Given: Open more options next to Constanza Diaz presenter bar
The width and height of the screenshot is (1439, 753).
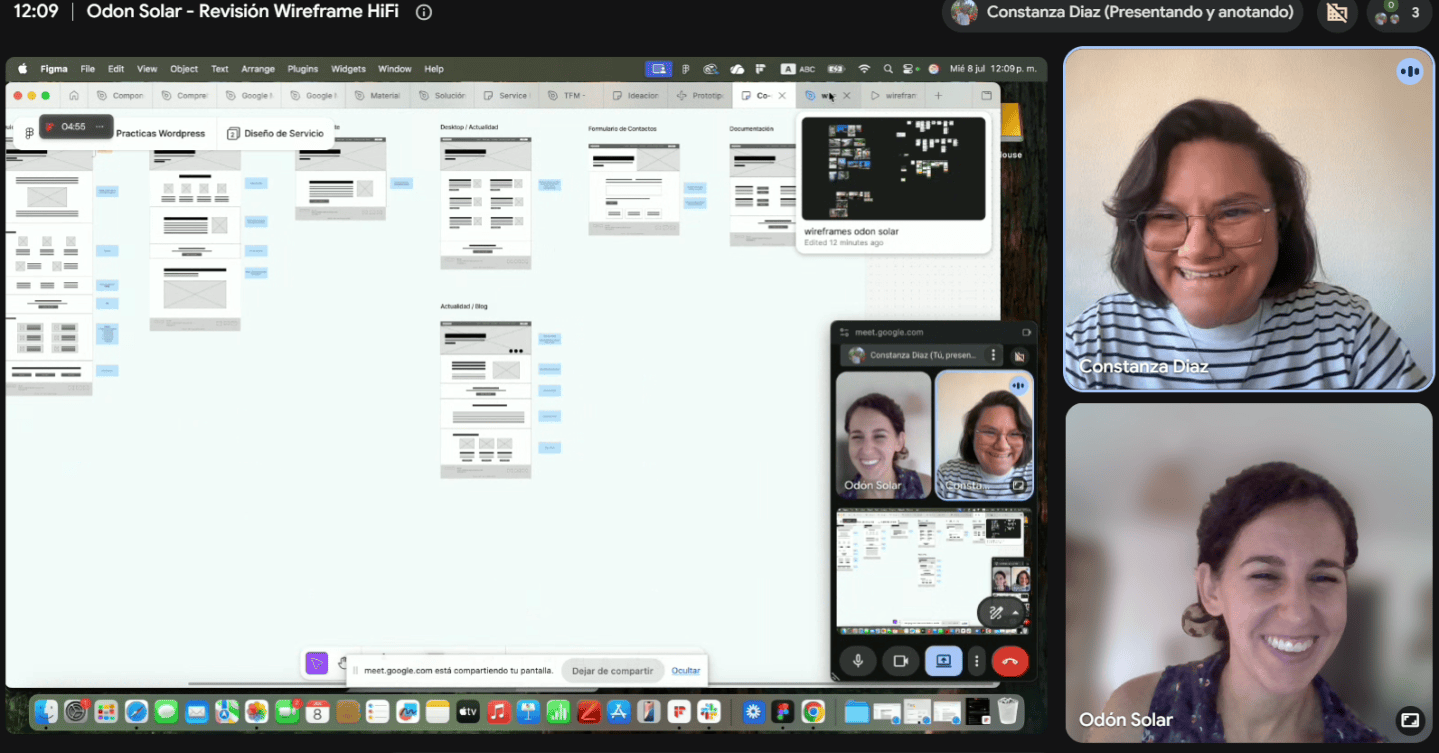Looking at the screenshot, I should pos(993,355).
